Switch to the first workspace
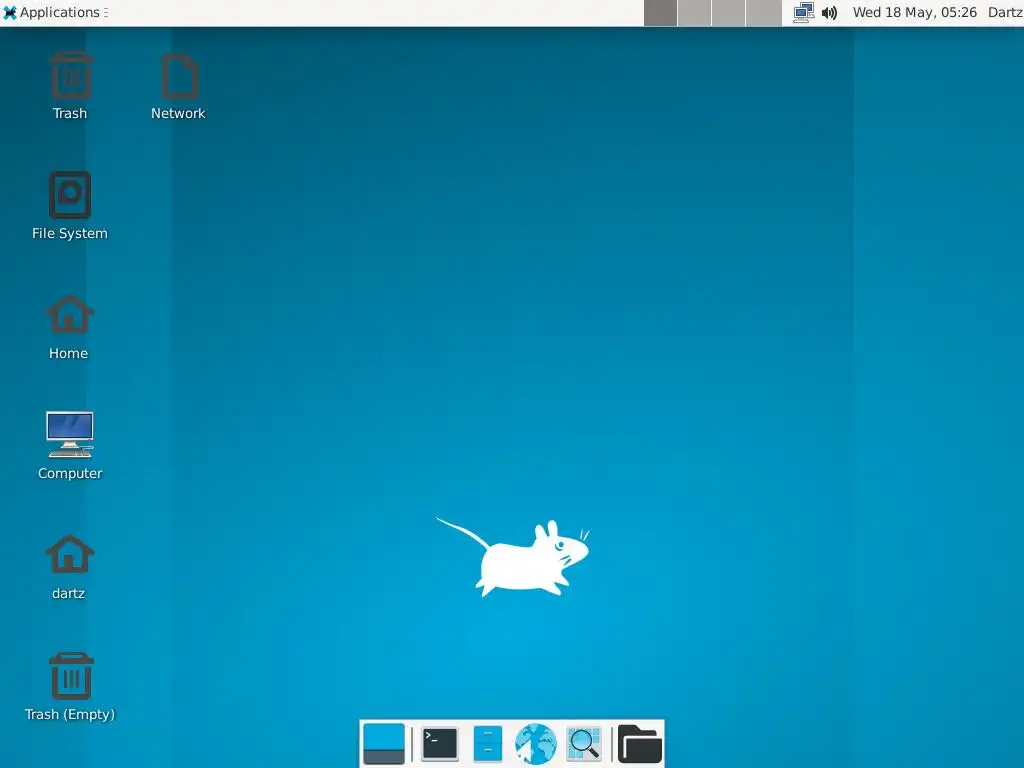 point(660,12)
